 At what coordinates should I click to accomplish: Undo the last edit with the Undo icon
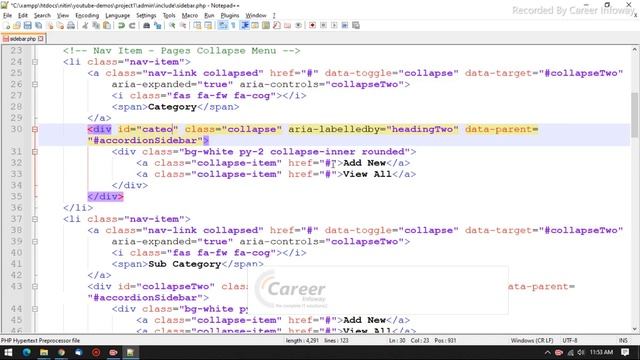[x=121, y=25]
